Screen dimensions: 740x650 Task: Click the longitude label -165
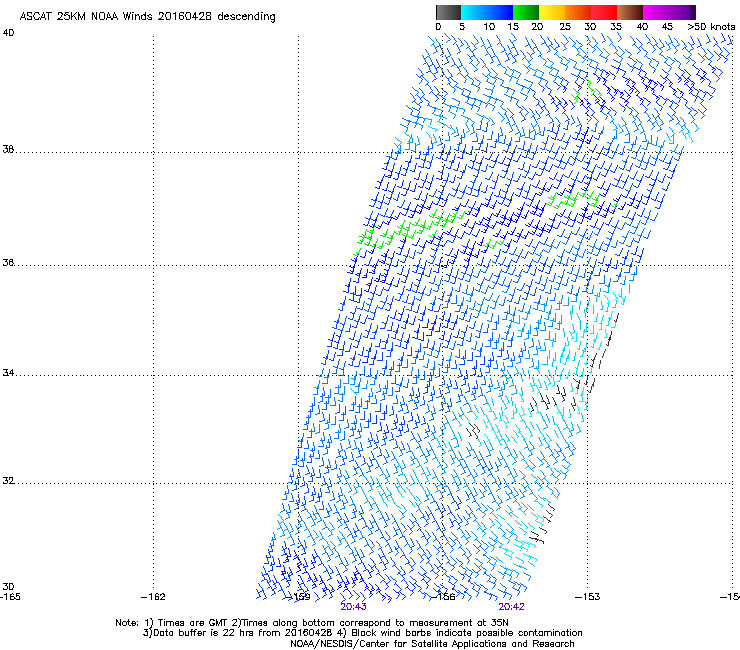pyautogui.click(x=10, y=597)
